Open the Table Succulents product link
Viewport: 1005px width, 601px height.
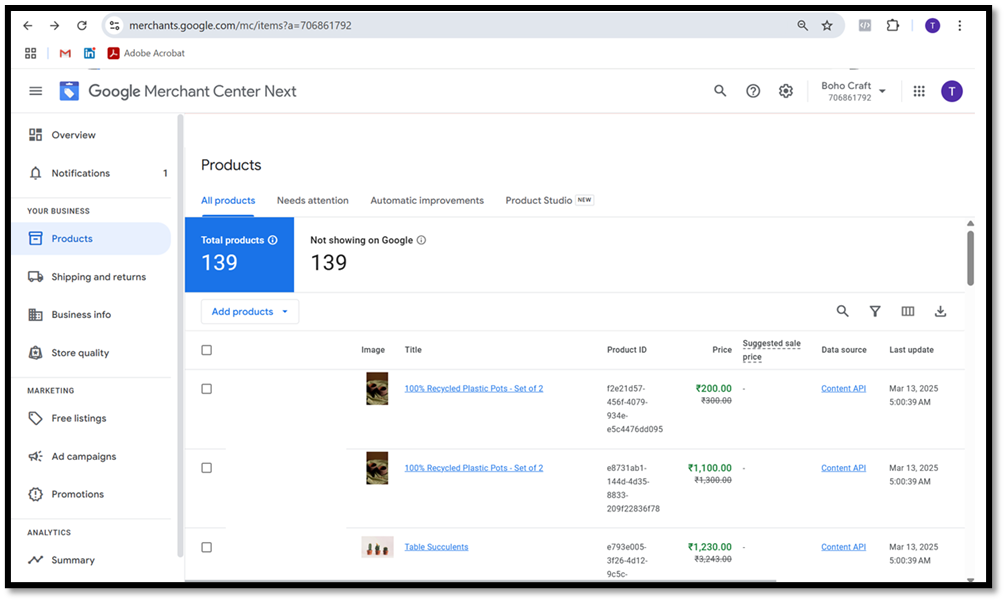(x=436, y=547)
